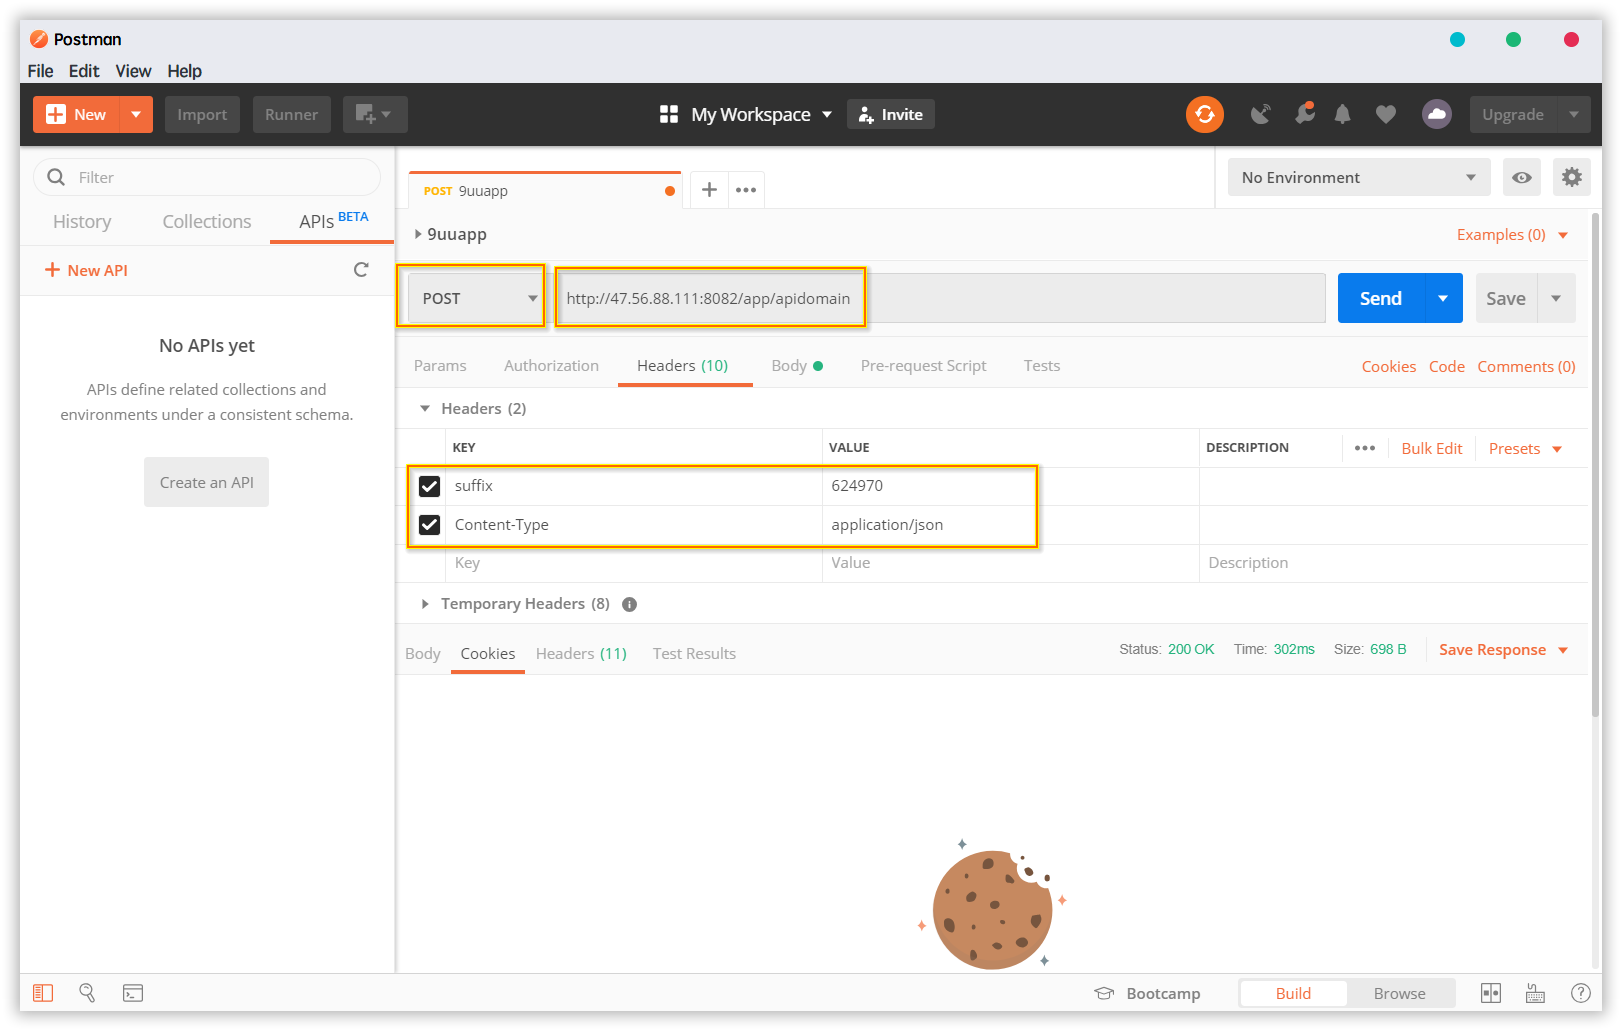
Task: Click the heart icon in the header
Action: [x=1385, y=114]
